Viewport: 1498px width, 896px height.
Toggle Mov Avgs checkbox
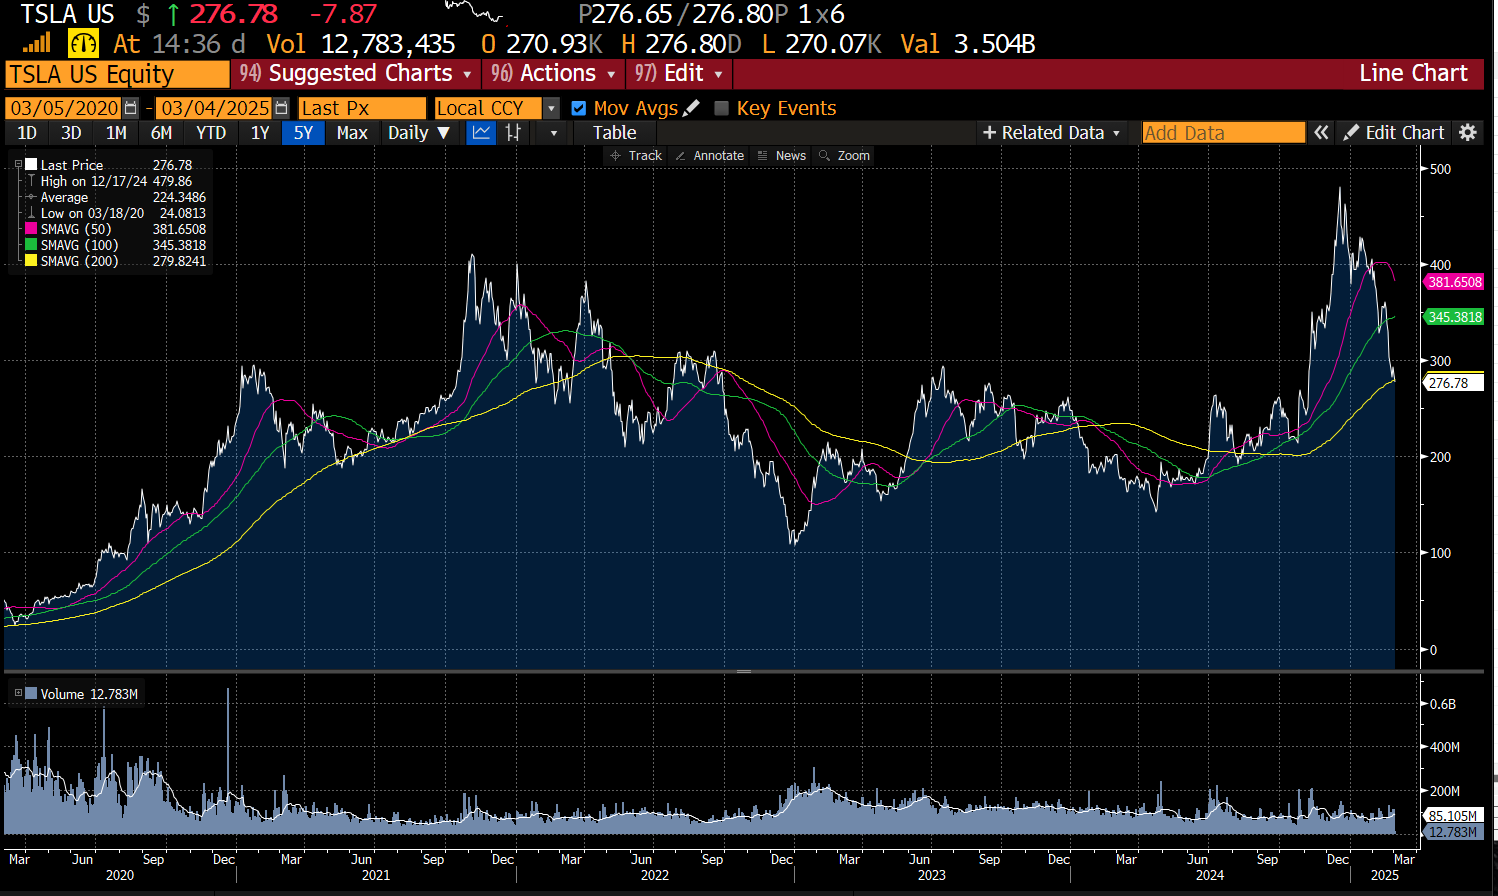pos(578,108)
